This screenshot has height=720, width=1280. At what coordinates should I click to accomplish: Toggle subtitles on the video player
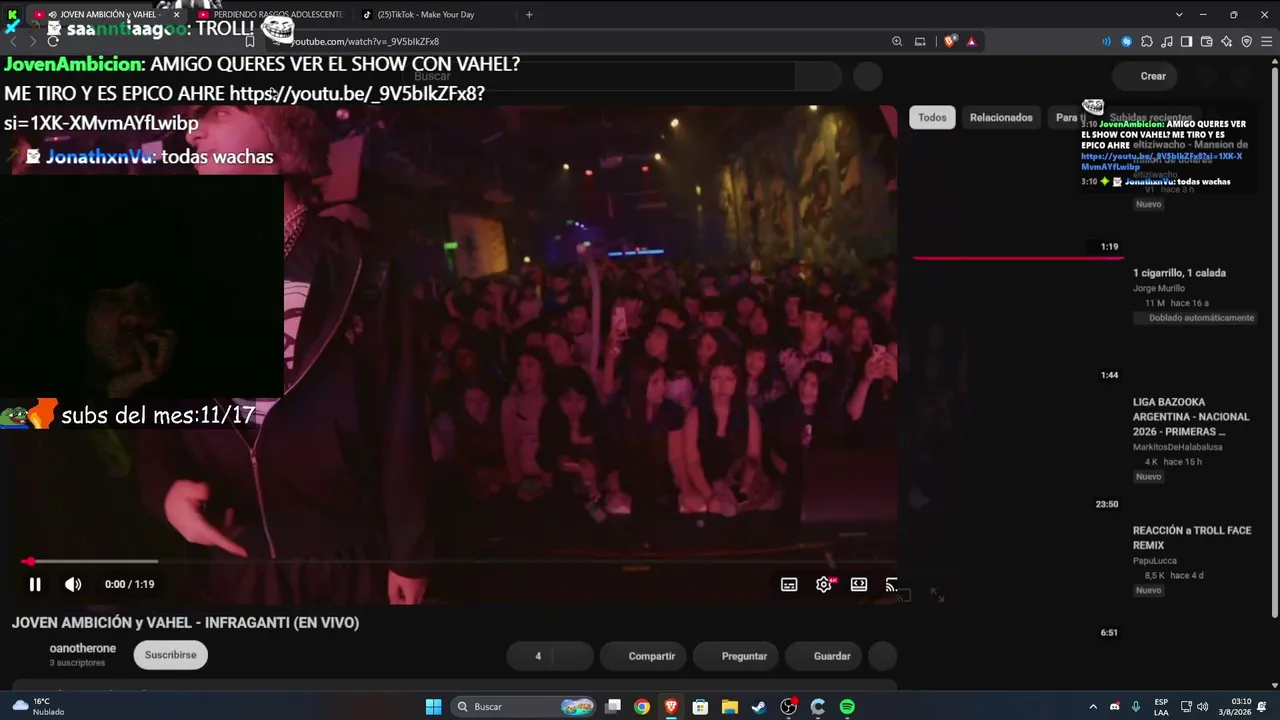pyautogui.click(x=789, y=585)
